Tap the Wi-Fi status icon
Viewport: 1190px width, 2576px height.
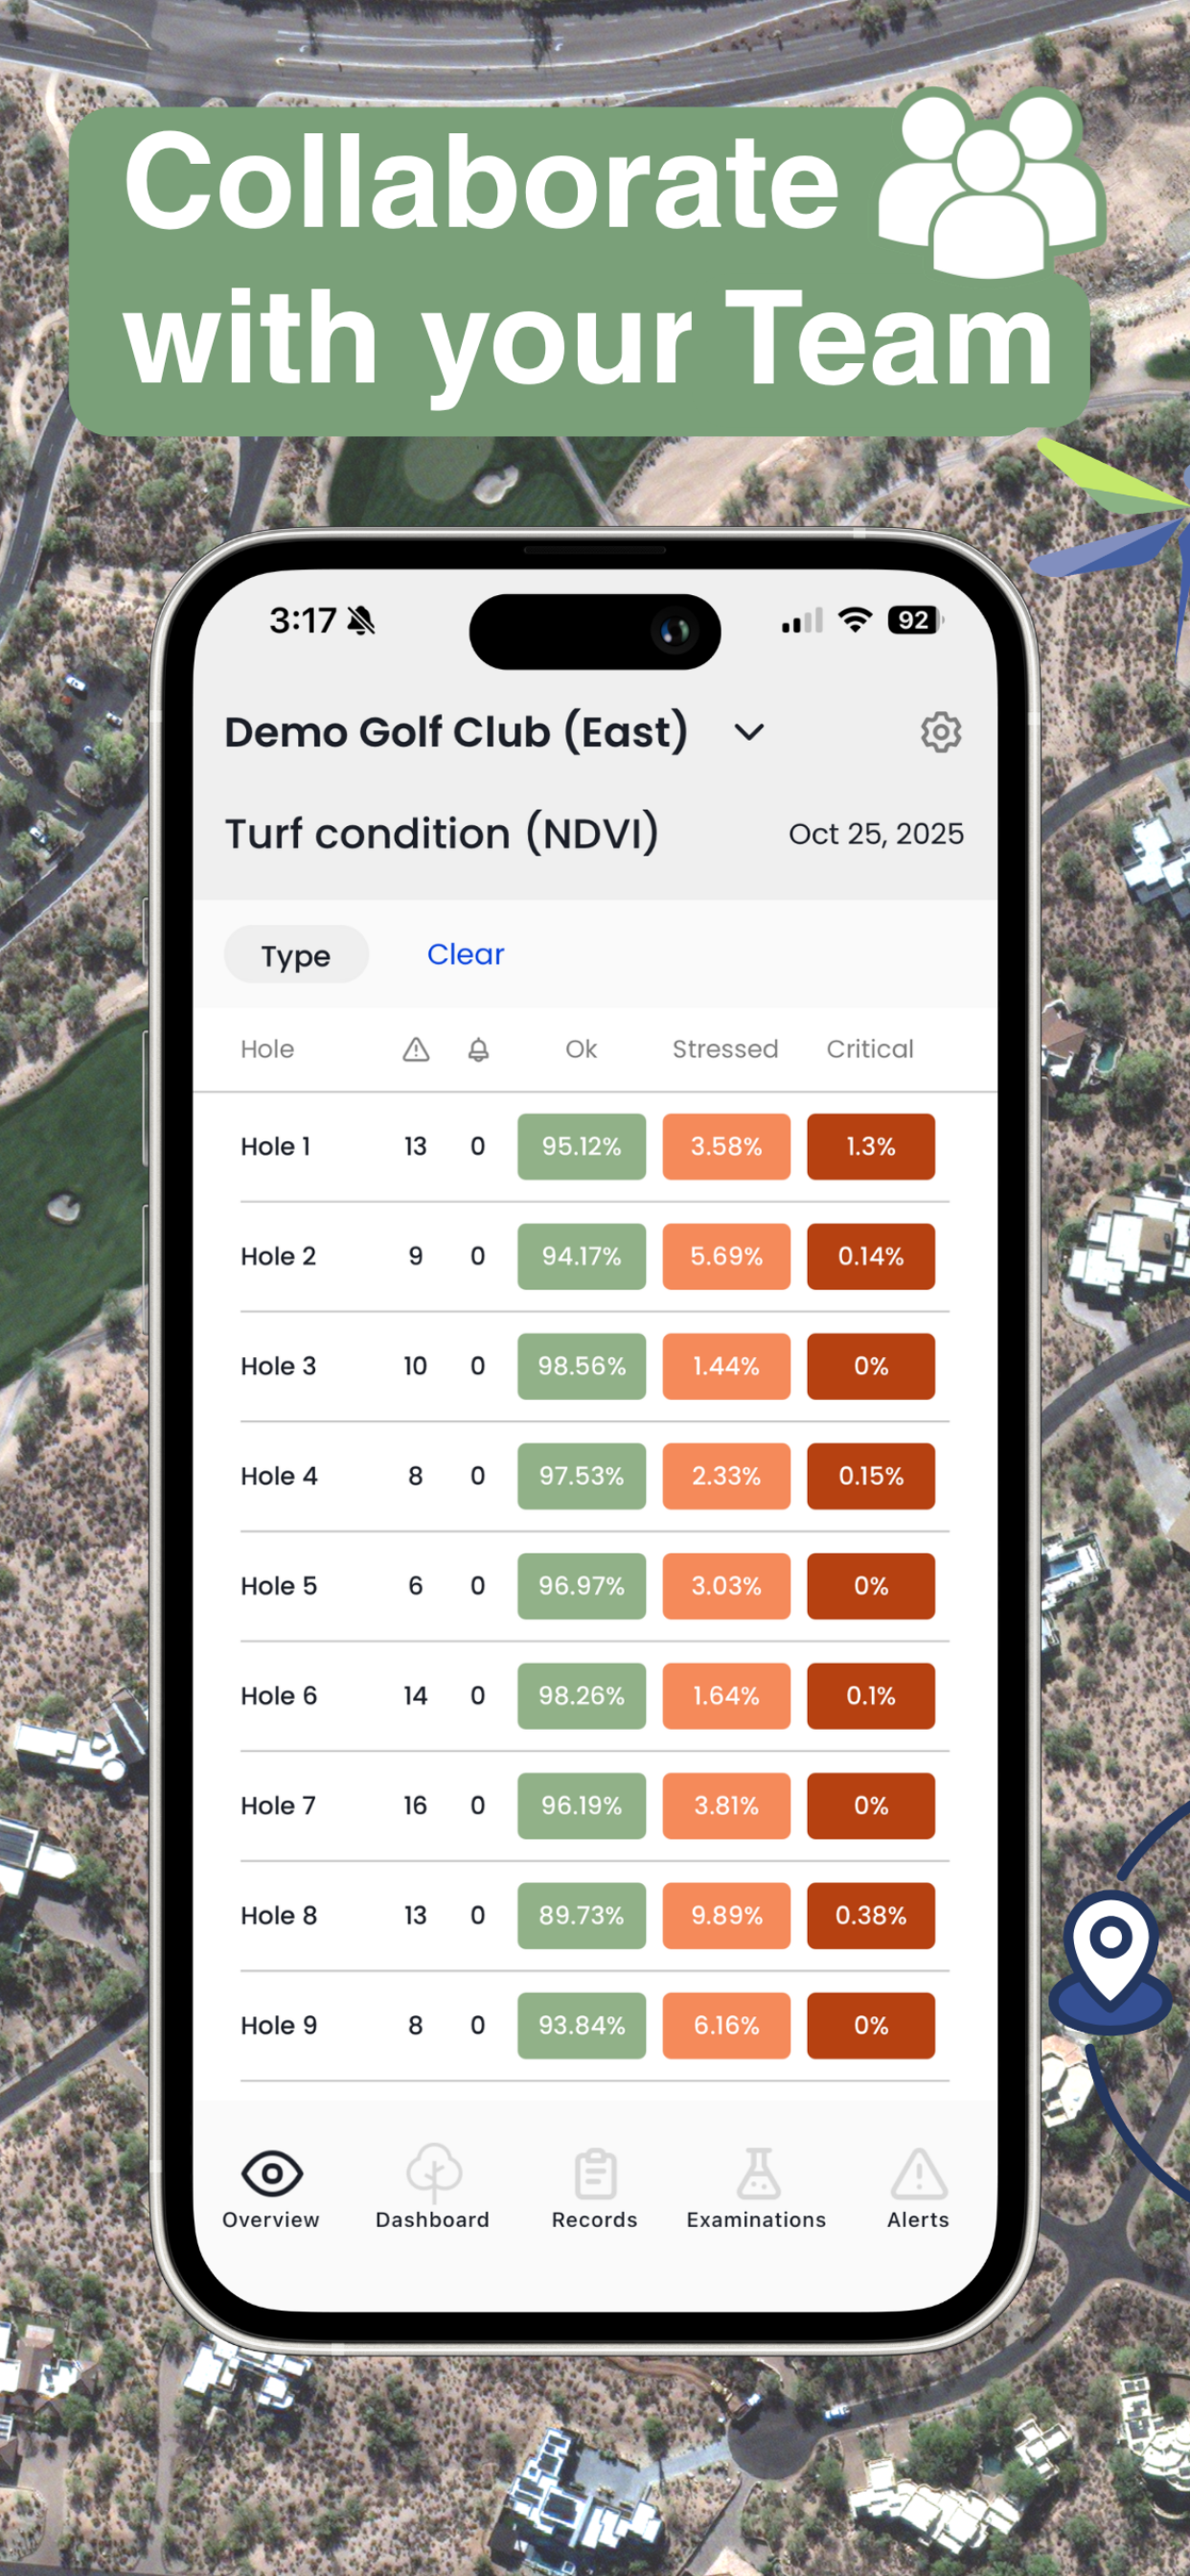point(855,620)
